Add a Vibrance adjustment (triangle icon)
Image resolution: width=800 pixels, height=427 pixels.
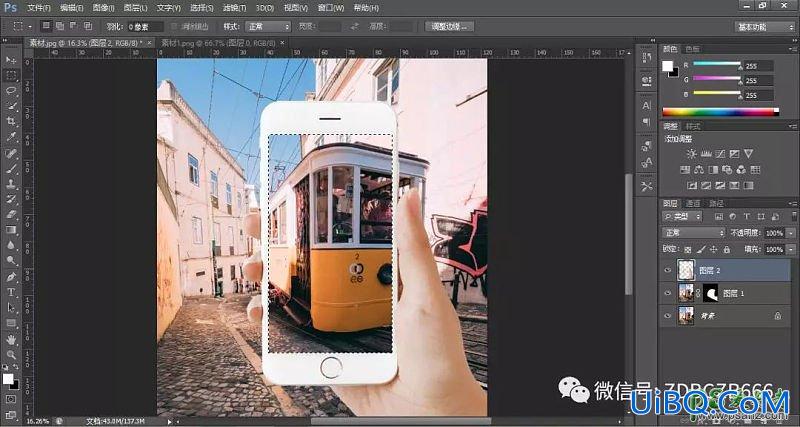(x=748, y=154)
